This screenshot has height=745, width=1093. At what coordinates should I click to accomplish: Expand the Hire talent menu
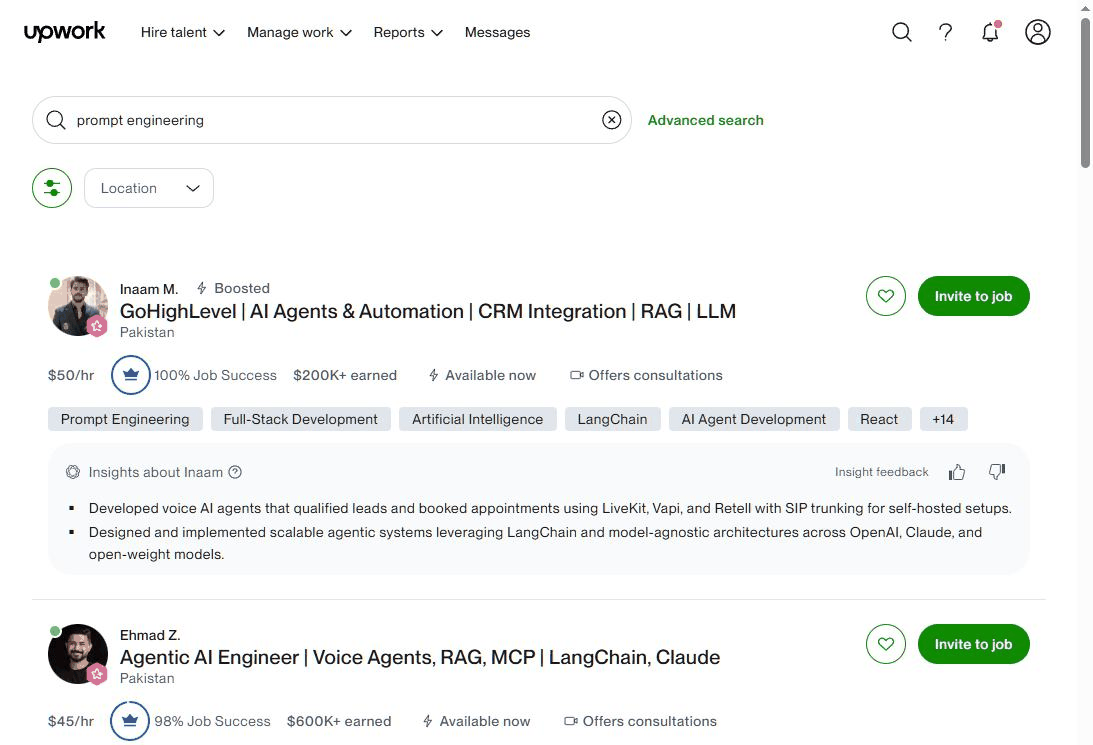(x=183, y=32)
